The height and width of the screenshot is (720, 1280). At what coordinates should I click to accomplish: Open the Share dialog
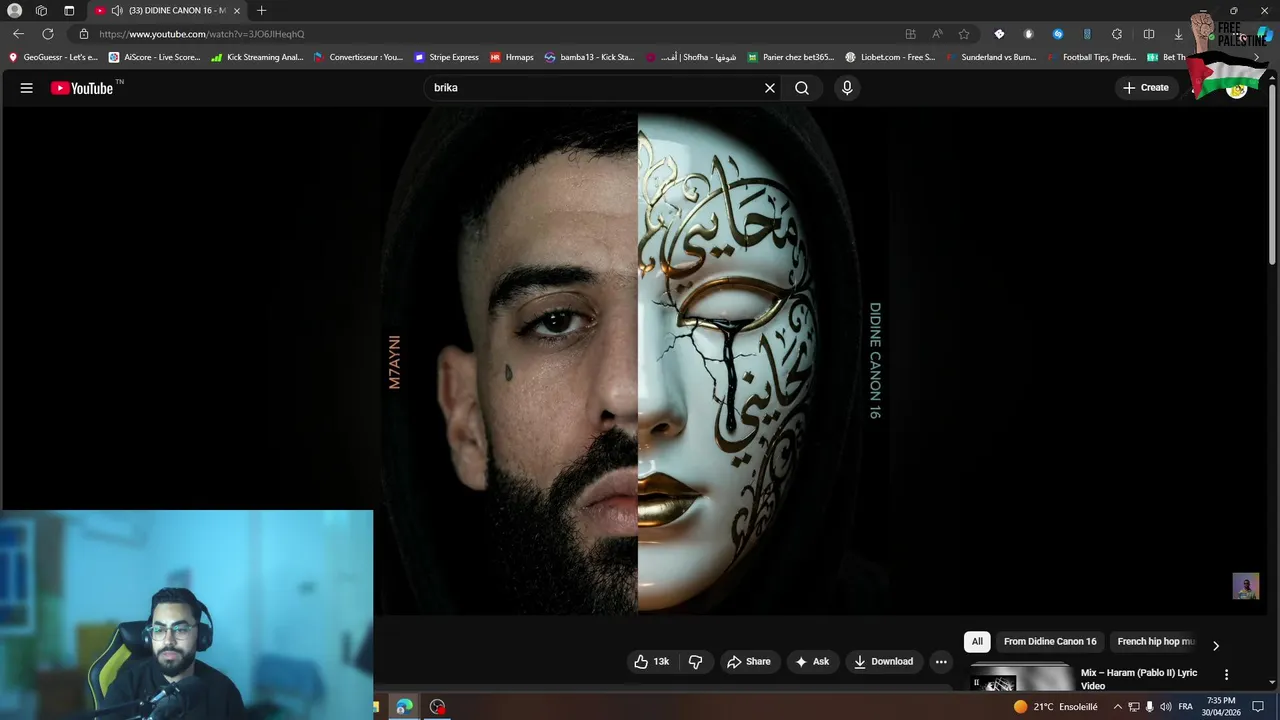(749, 661)
